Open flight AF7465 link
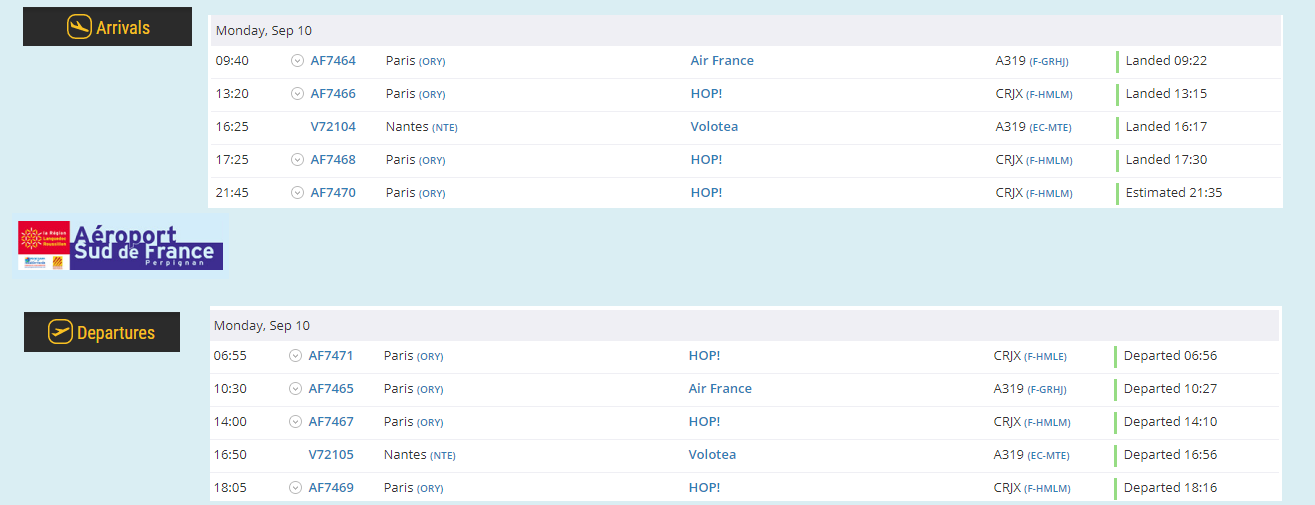 pyautogui.click(x=331, y=389)
